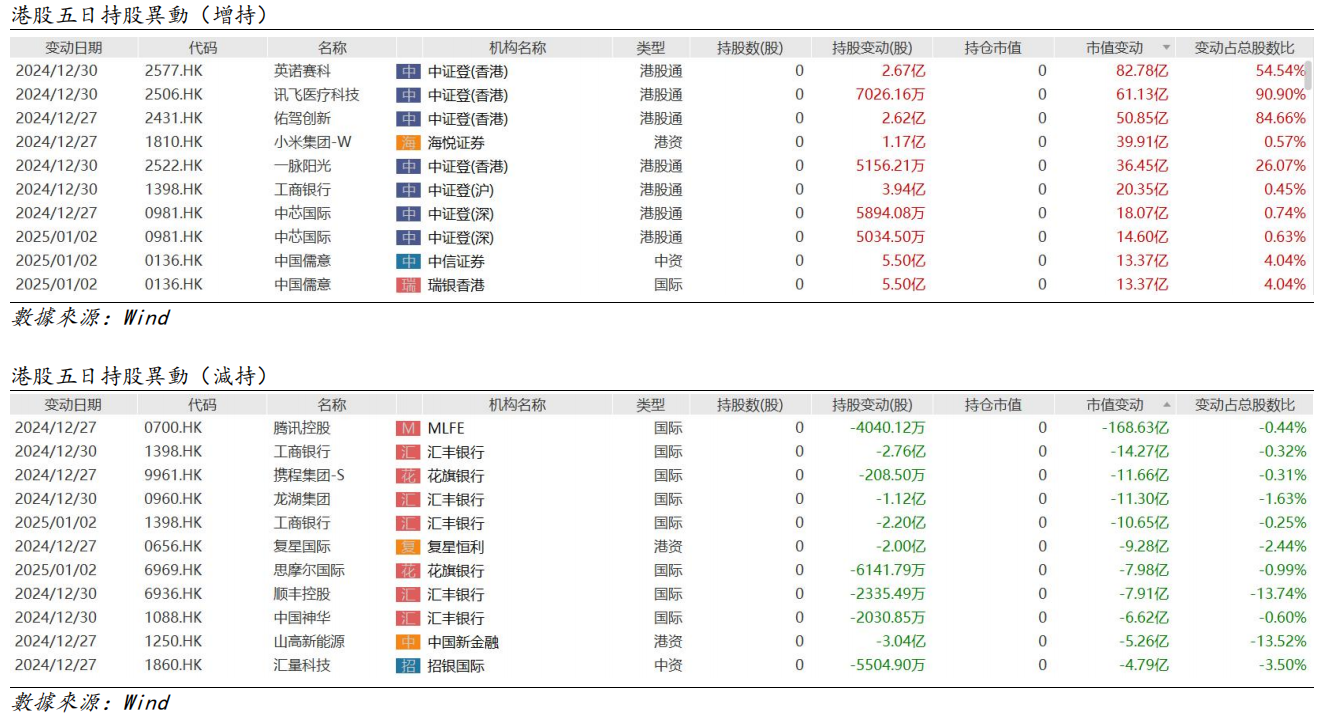Click 花旗银行 icon in 携程集团-S row
This screenshot has height=723, width=1321.
[408, 476]
